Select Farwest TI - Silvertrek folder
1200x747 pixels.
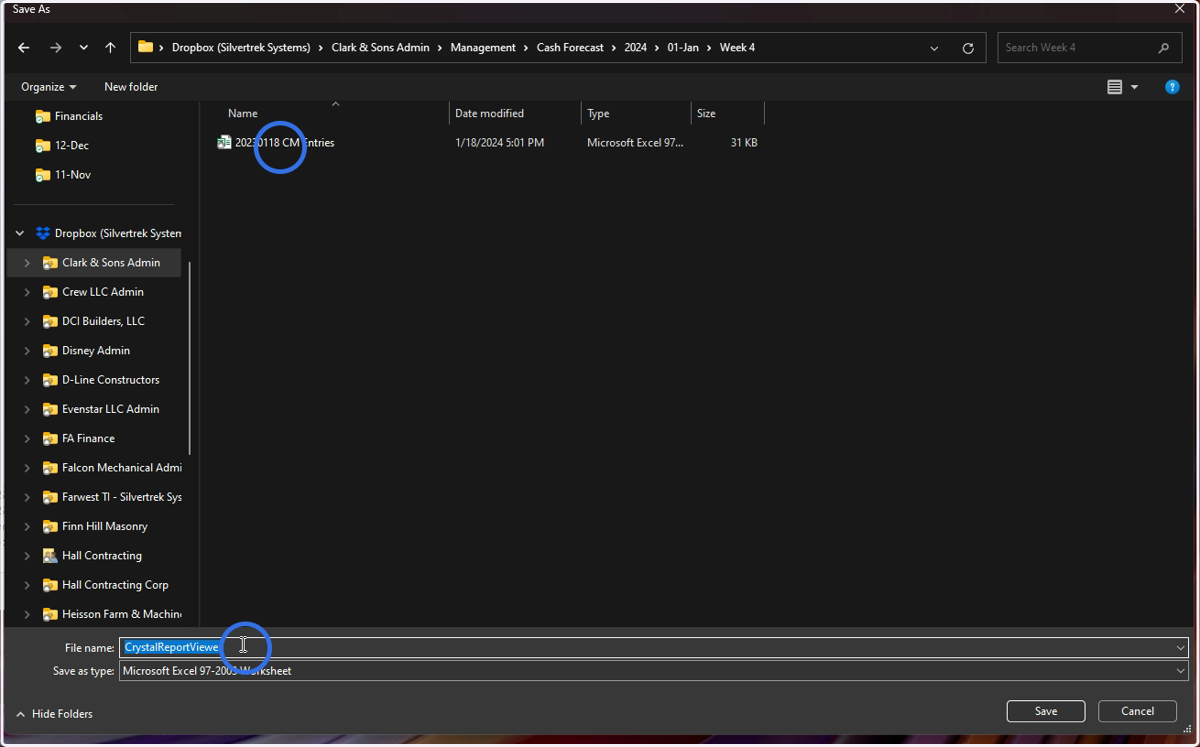[x=121, y=497]
